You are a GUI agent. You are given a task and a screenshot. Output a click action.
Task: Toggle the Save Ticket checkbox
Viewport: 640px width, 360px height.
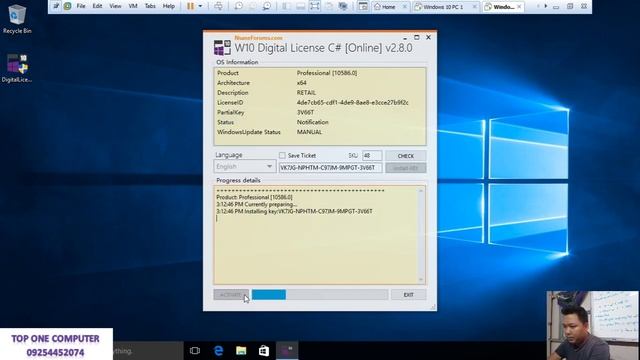(x=282, y=156)
